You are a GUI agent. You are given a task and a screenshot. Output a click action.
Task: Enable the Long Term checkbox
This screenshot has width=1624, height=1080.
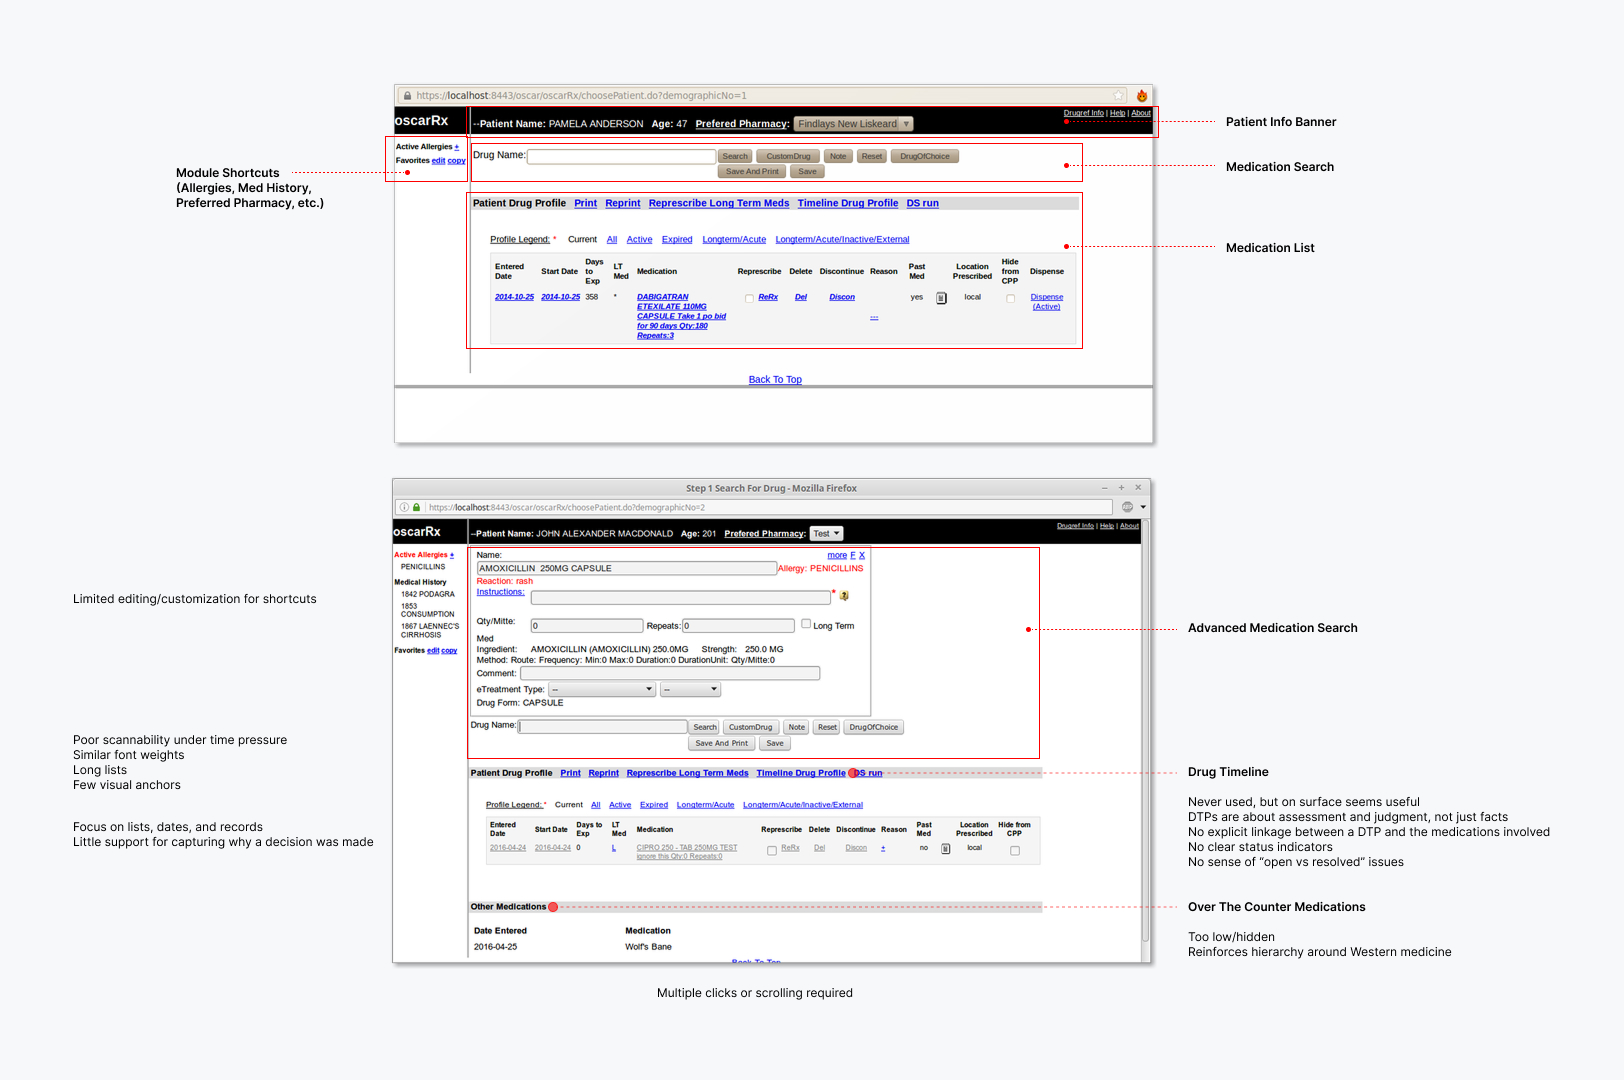pyautogui.click(x=806, y=623)
